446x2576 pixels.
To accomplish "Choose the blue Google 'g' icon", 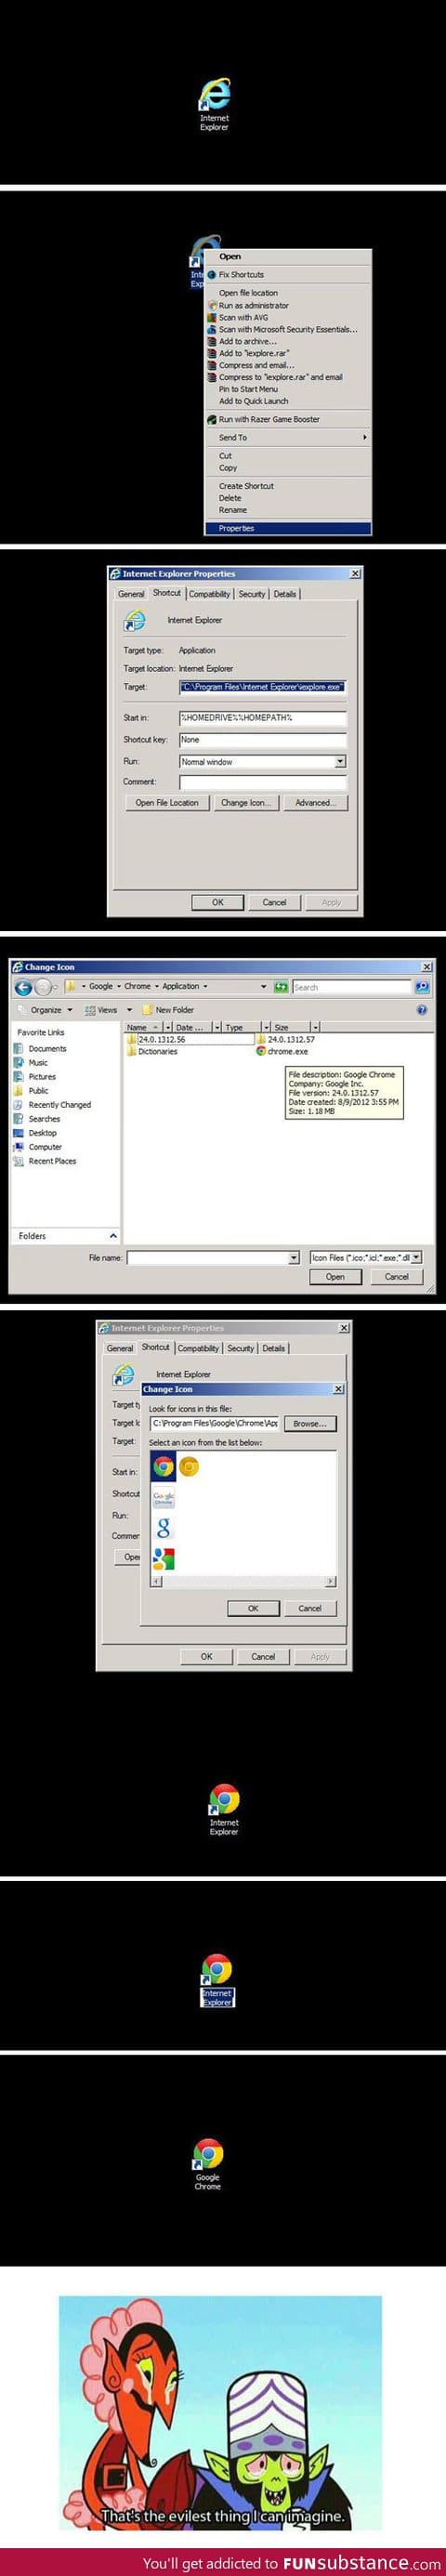I will [164, 1527].
